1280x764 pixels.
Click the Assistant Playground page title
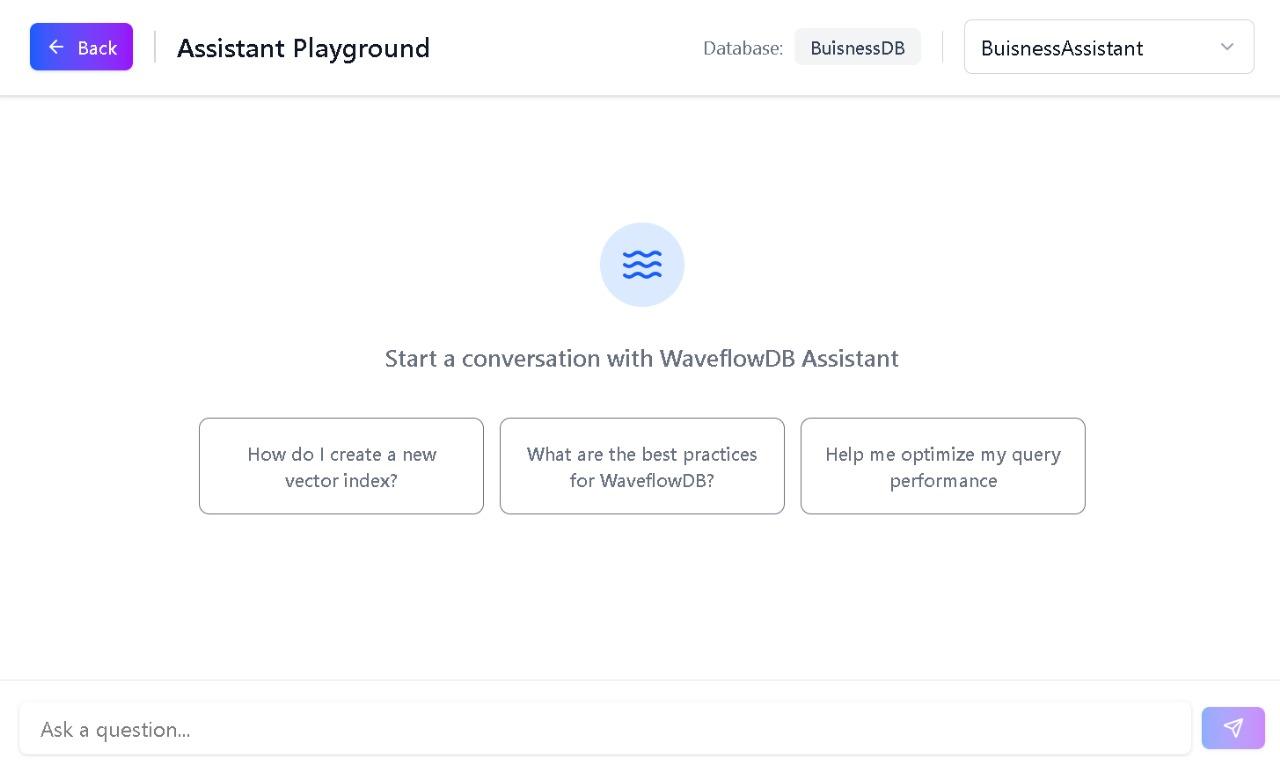[303, 48]
